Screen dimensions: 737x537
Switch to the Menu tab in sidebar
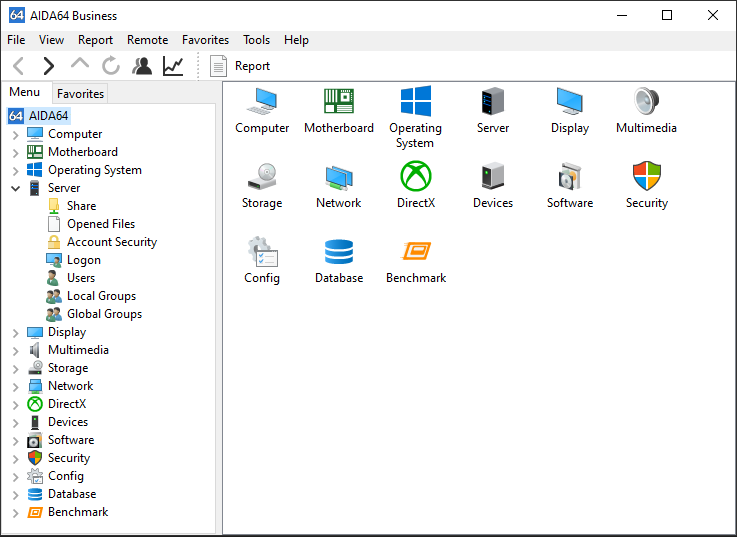[24, 92]
